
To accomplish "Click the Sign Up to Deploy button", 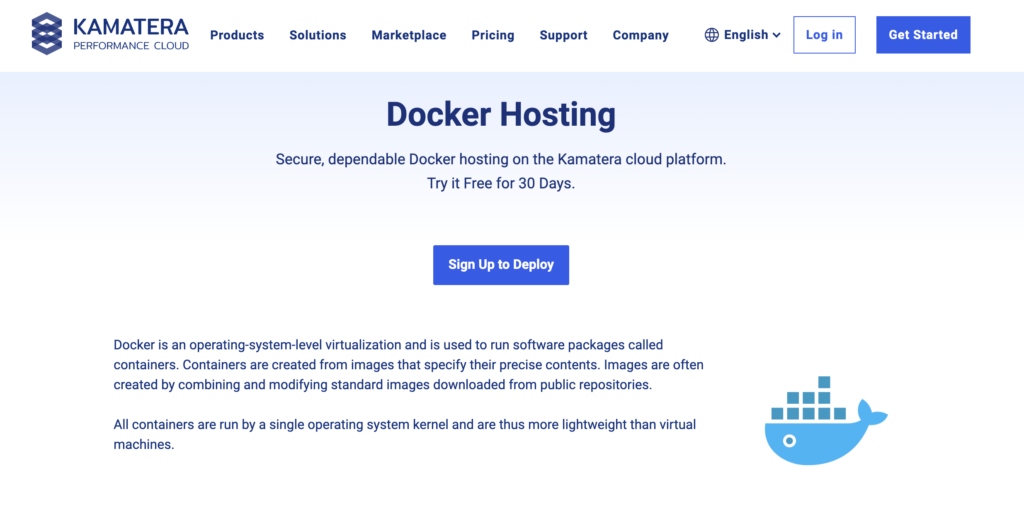I will [x=501, y=265].
